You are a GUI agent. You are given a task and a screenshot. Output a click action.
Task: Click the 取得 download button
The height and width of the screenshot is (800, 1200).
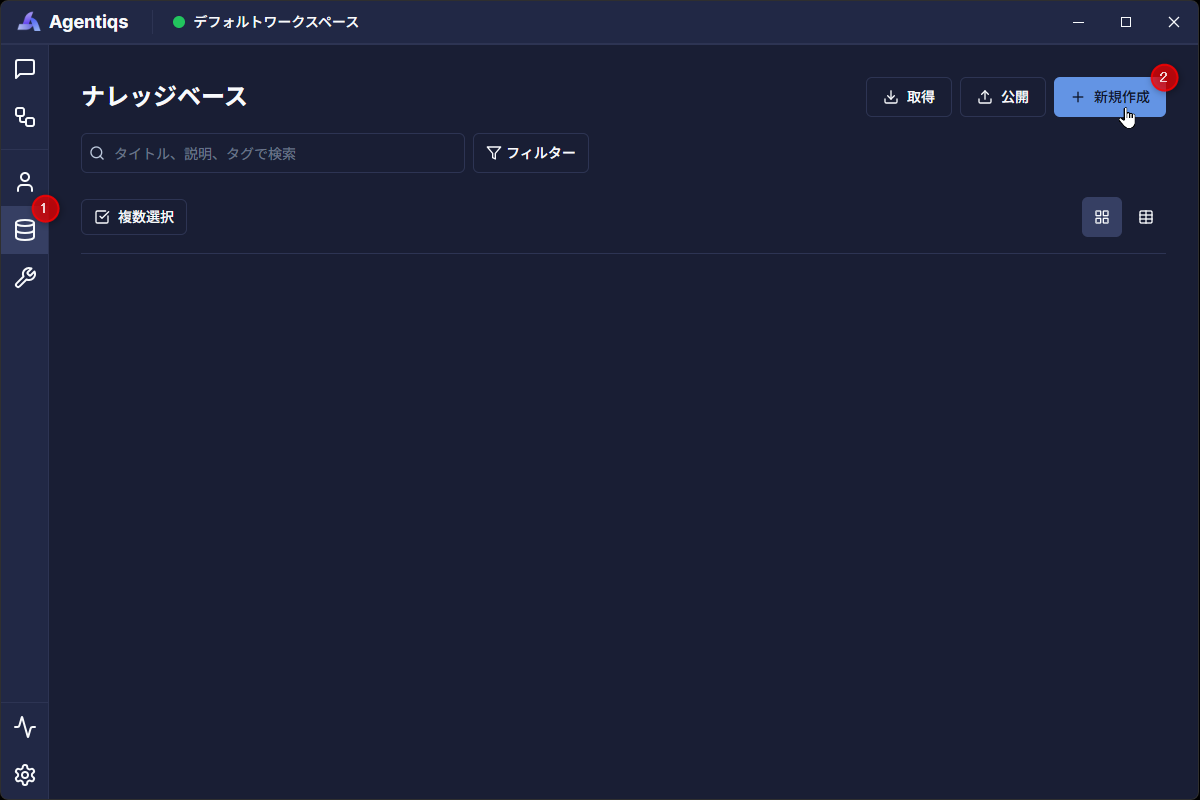click(908, 97)
